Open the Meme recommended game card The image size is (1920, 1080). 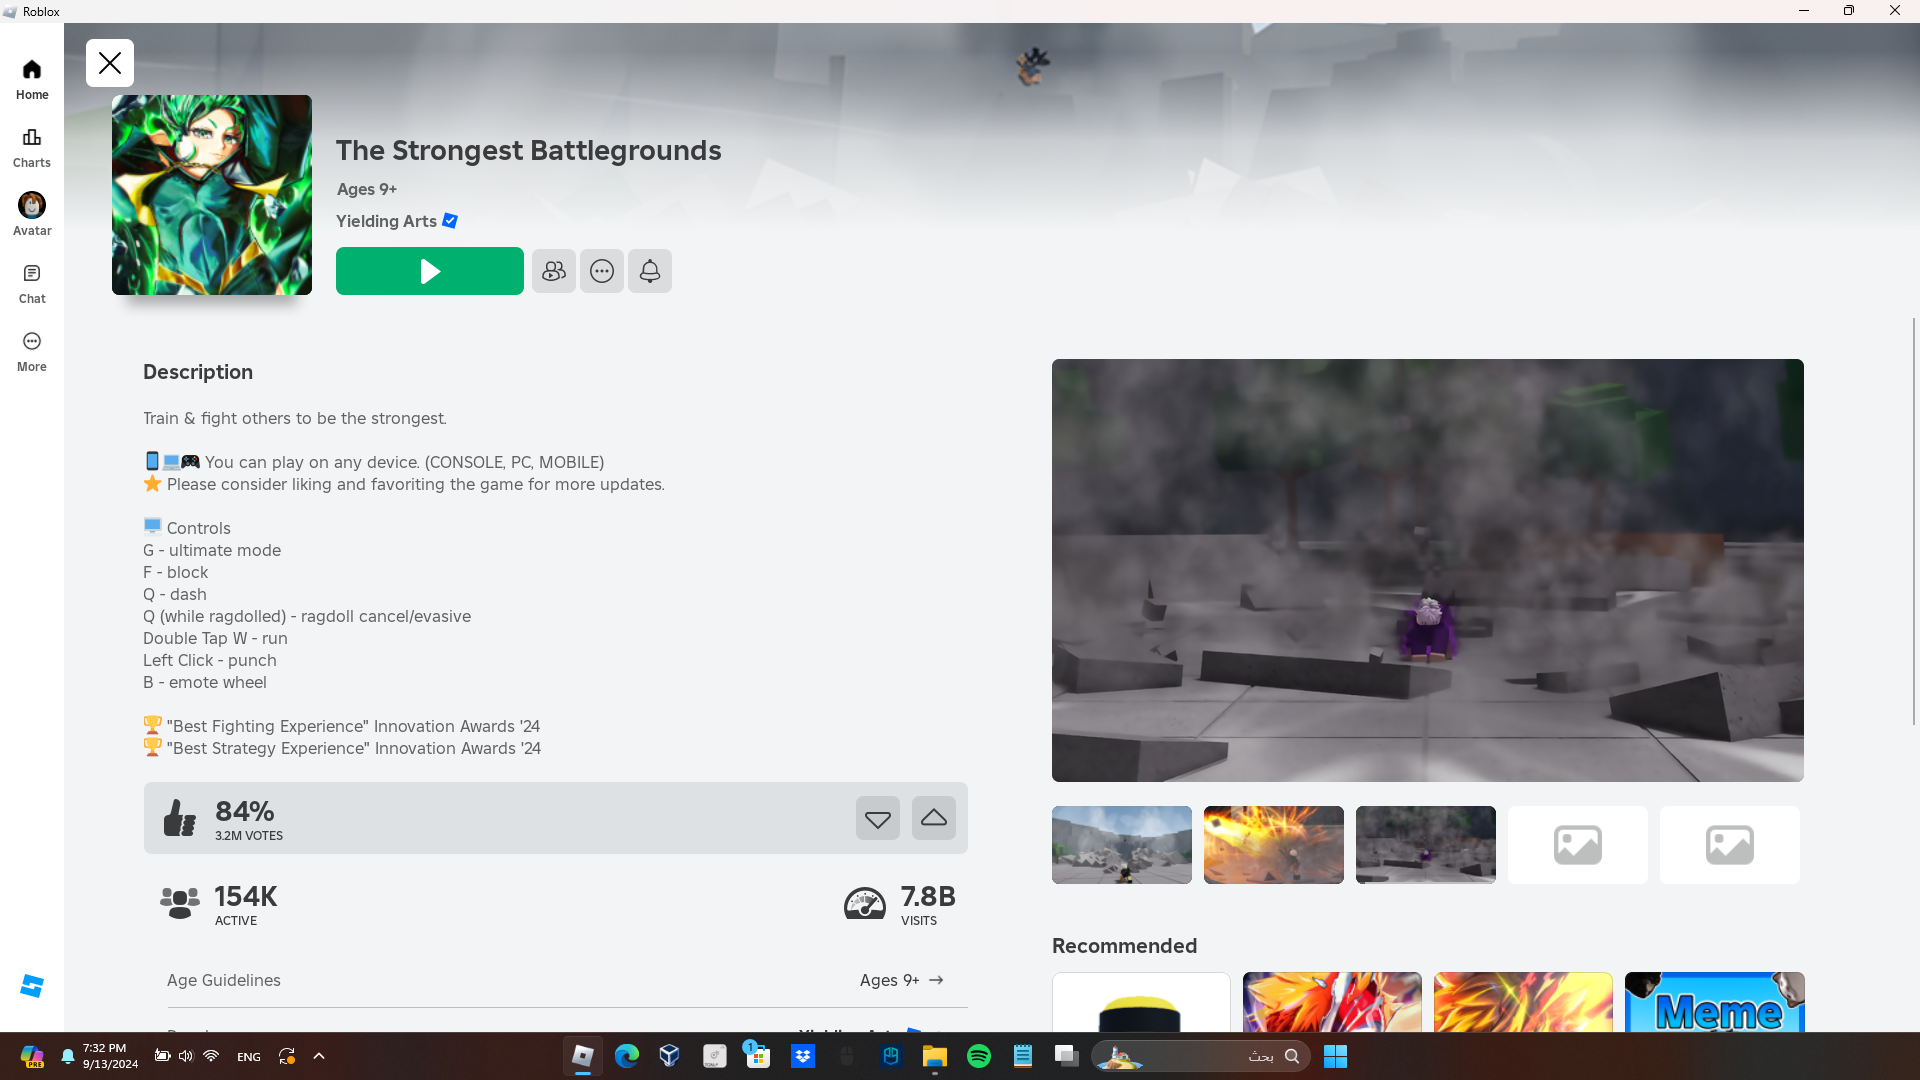pos(1715,1002)
